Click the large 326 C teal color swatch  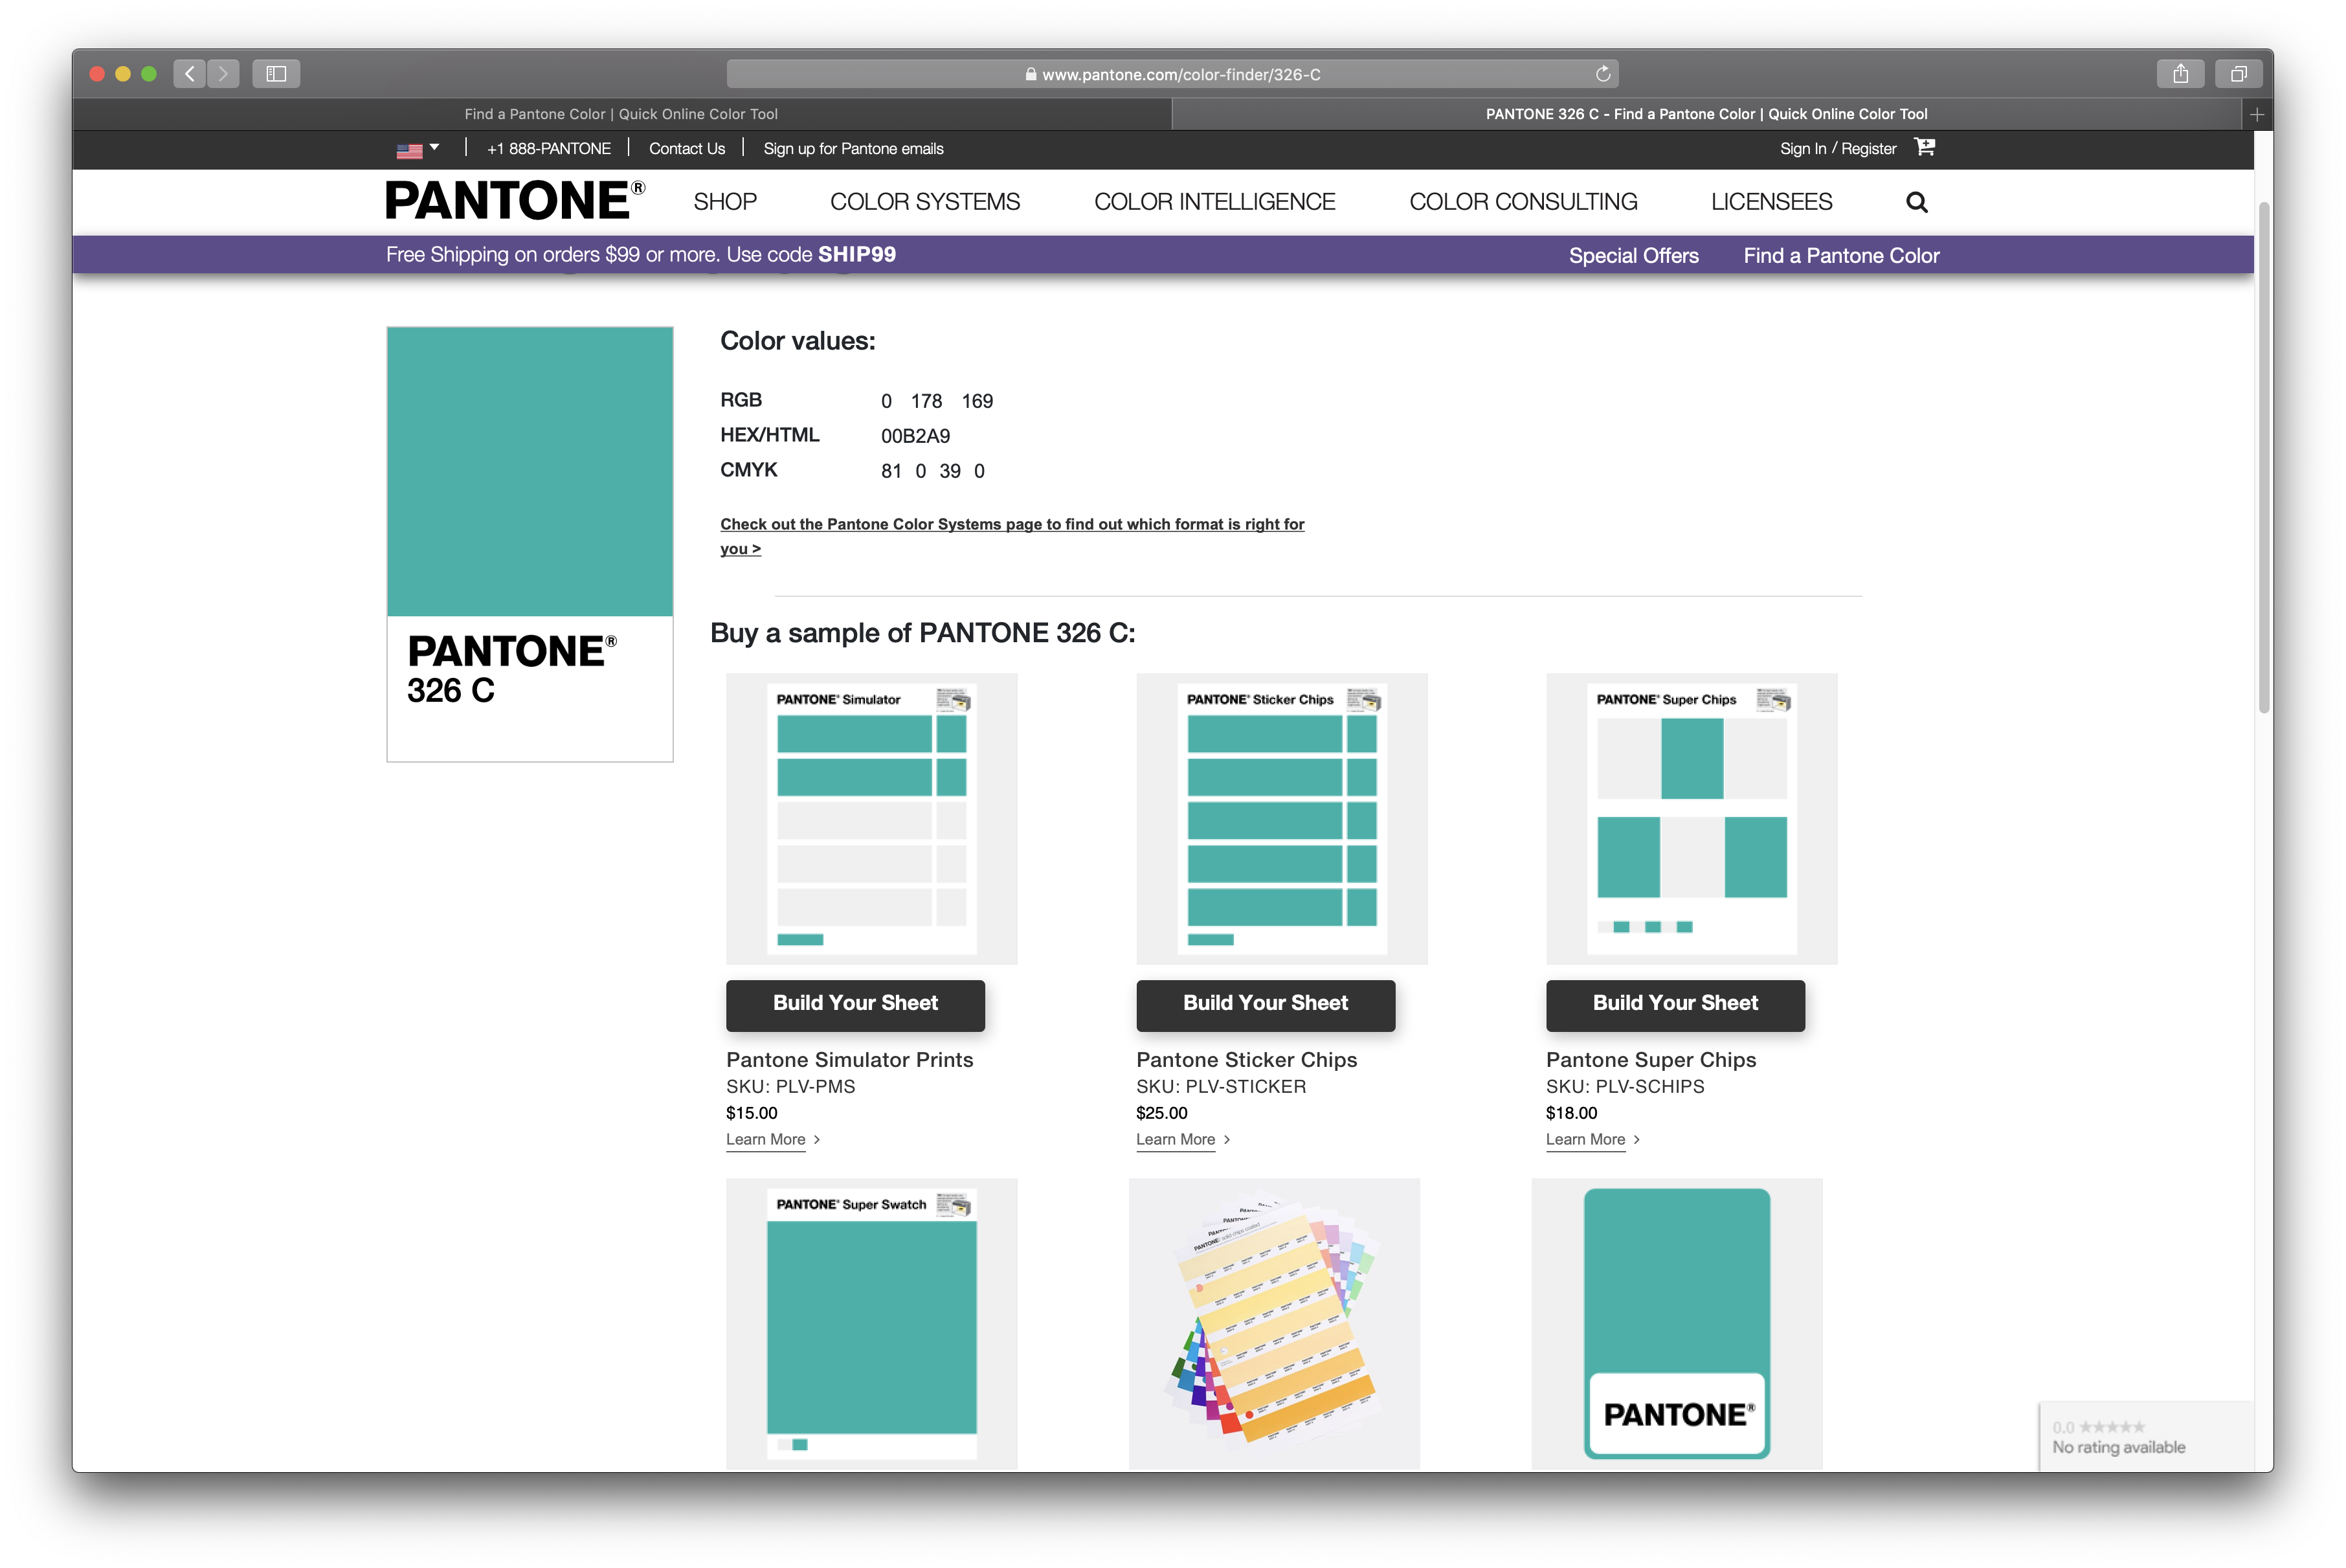click(530, 471)
